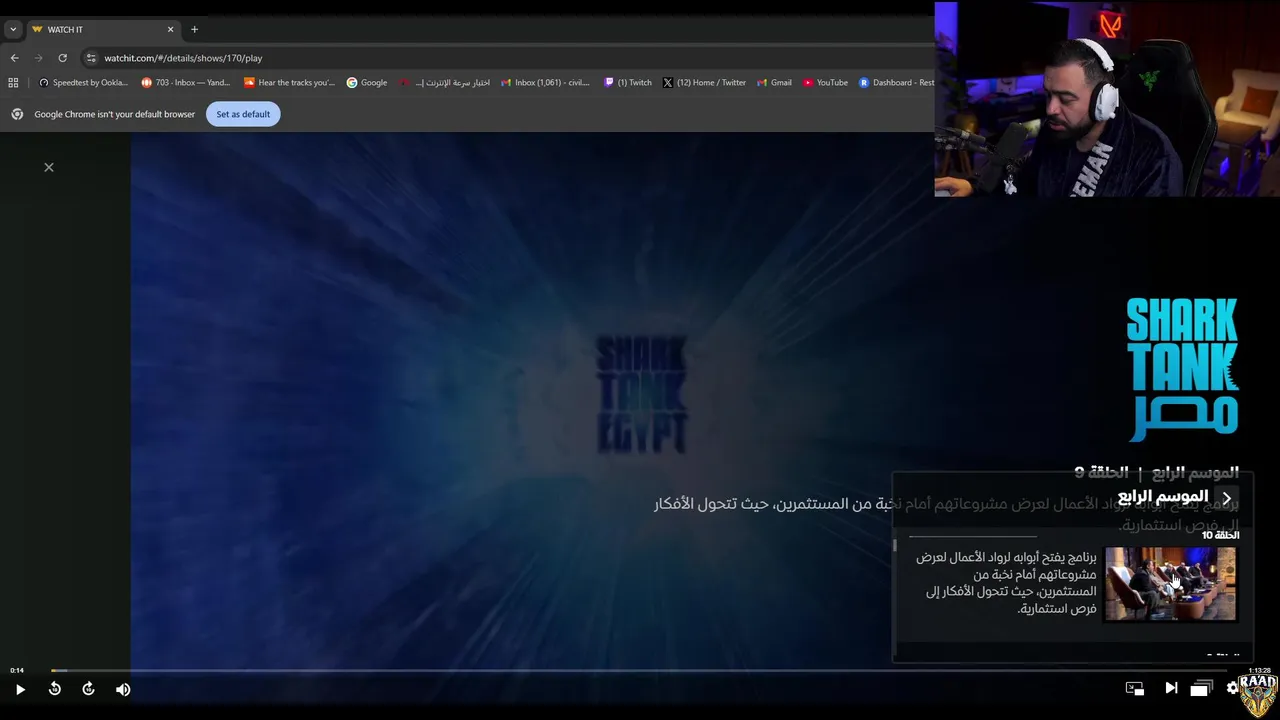Rewind the video with the replay icon
The image size is (1280, 720).
pyautogui.click(x=55, y=689)
